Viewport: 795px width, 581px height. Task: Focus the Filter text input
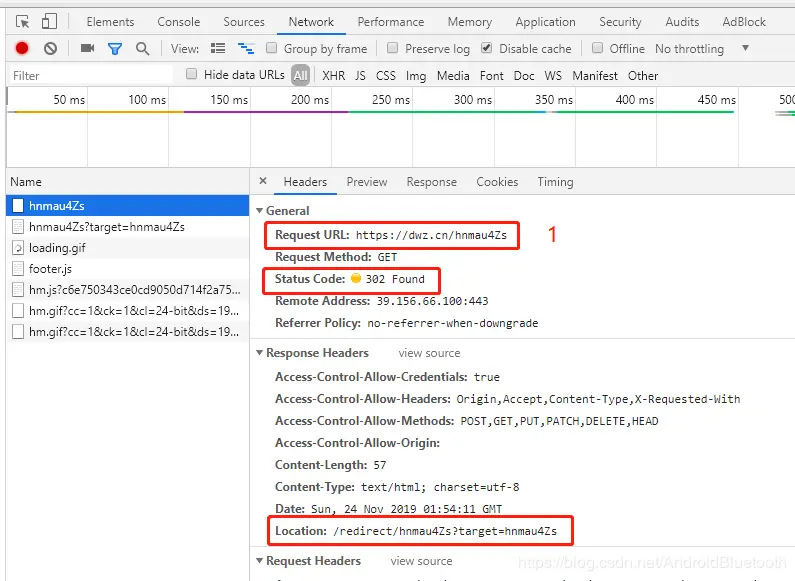pos(91,76)
